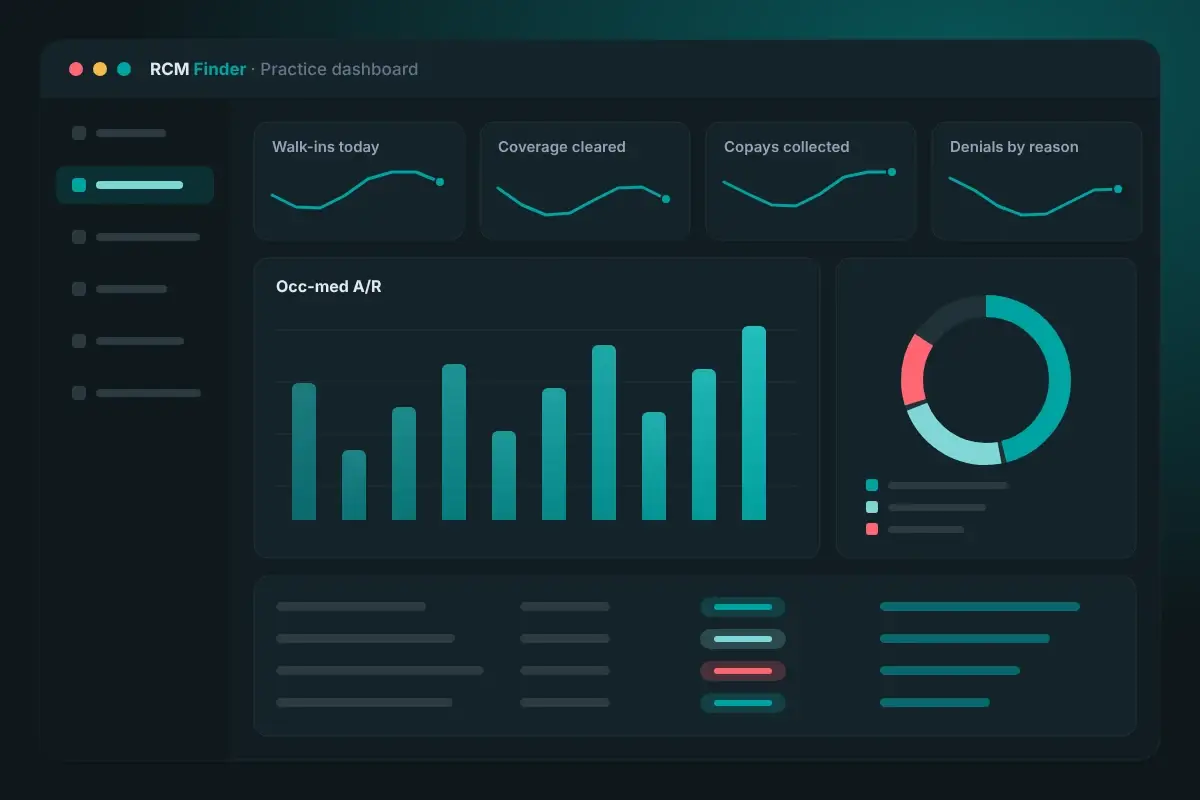
Task: Click the teal legend swatch under donut chart
Action: pyautogui.click(x=872, y=485)
